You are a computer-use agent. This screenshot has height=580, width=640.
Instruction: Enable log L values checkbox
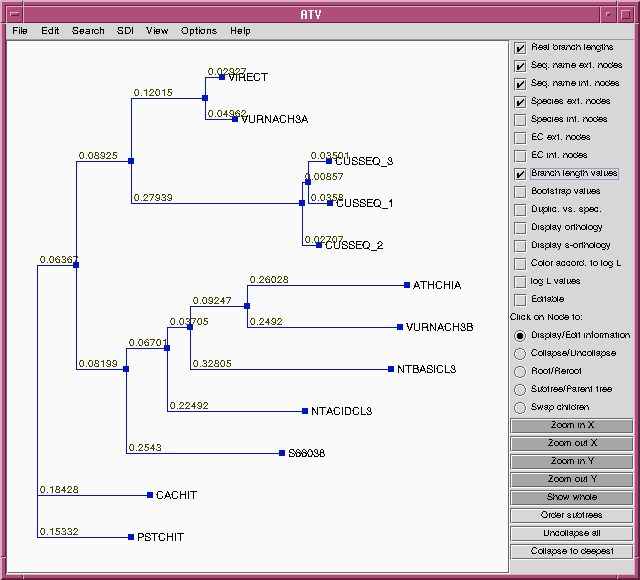pos(520,282)
